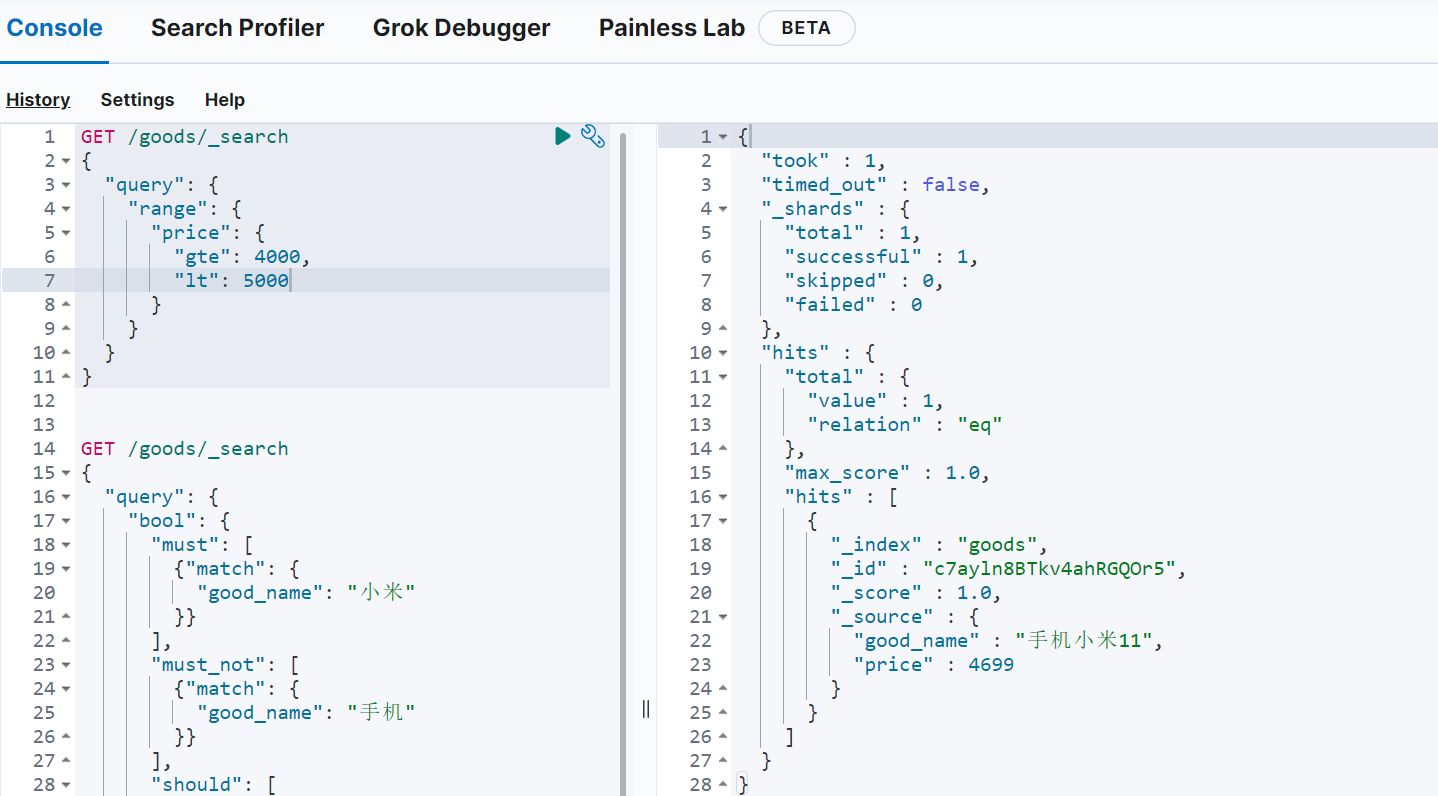Image resolution: width=1438 pixels, height=796 pixels.
Task: Fold the "range" block at editor line 4
Action: 66,209
